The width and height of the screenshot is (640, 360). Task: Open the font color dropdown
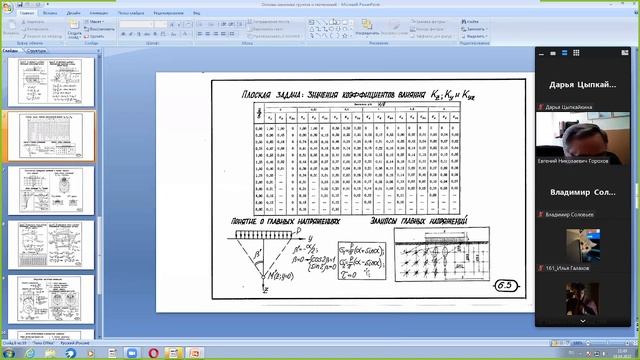[x=186, y=34]
